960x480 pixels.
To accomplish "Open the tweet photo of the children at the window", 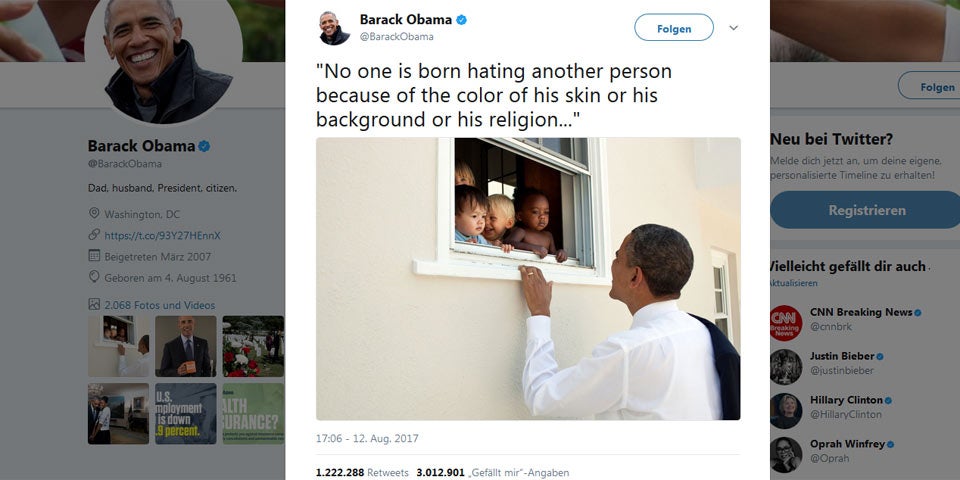I will [528, 279].
